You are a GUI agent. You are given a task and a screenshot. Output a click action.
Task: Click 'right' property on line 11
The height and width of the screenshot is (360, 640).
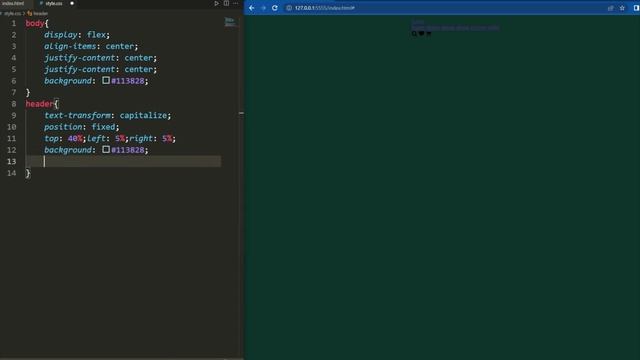point(141,138)
